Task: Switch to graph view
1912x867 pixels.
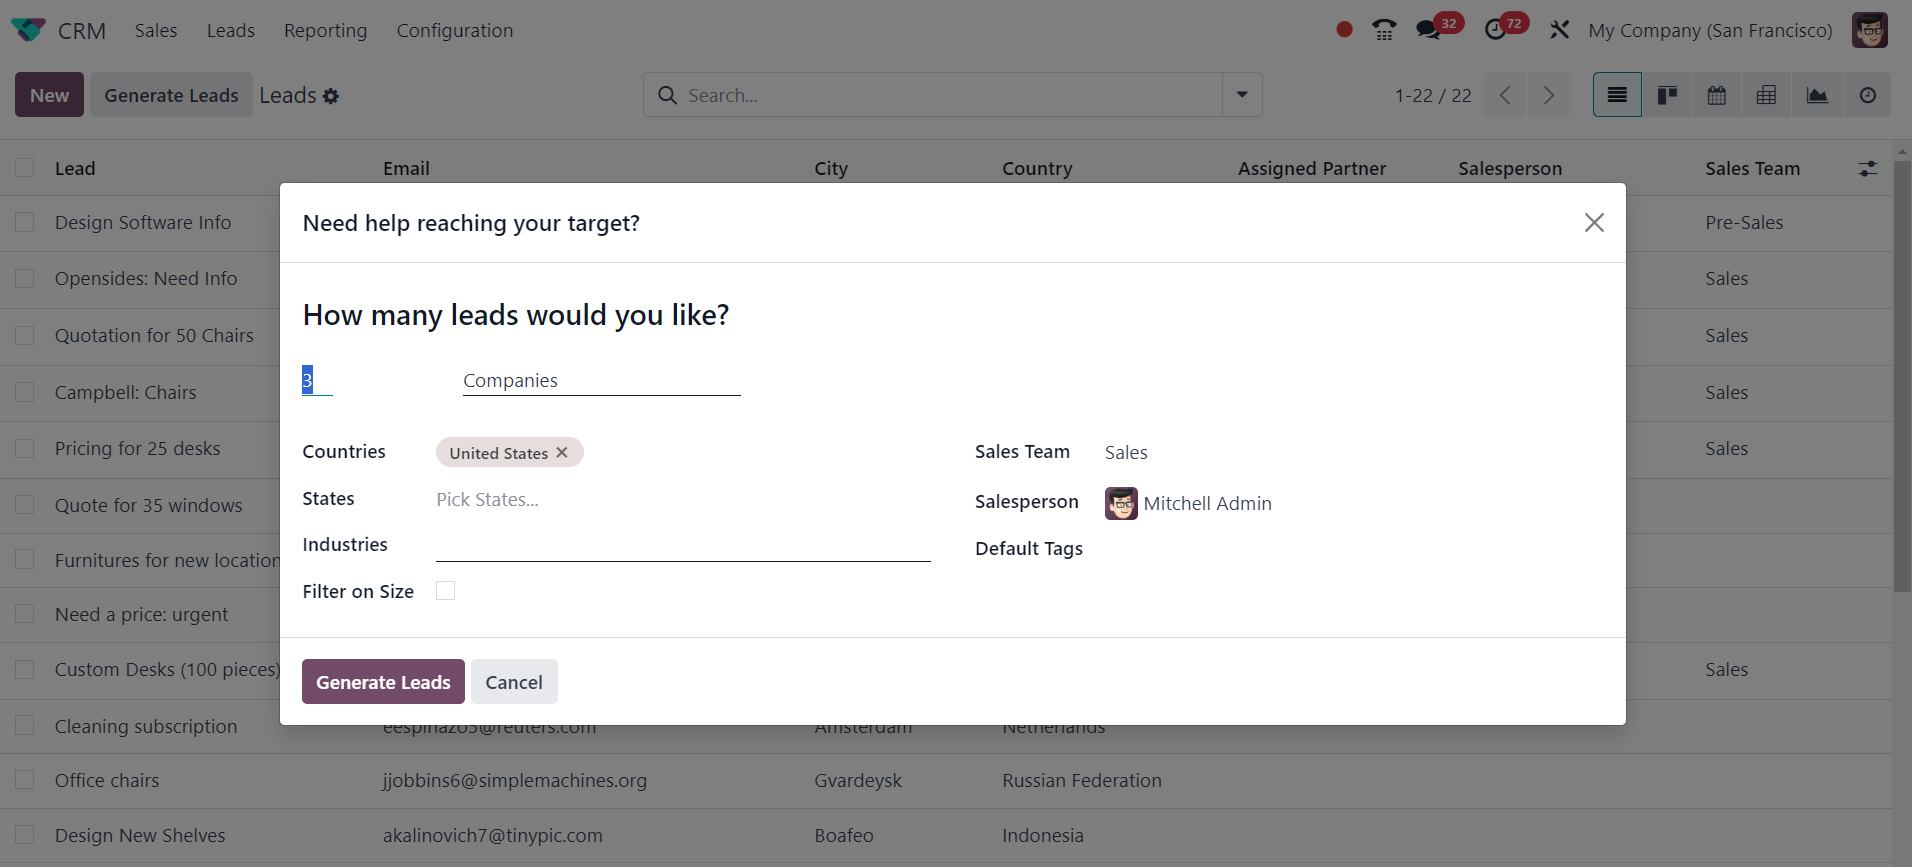Action: coord(1817,95)
